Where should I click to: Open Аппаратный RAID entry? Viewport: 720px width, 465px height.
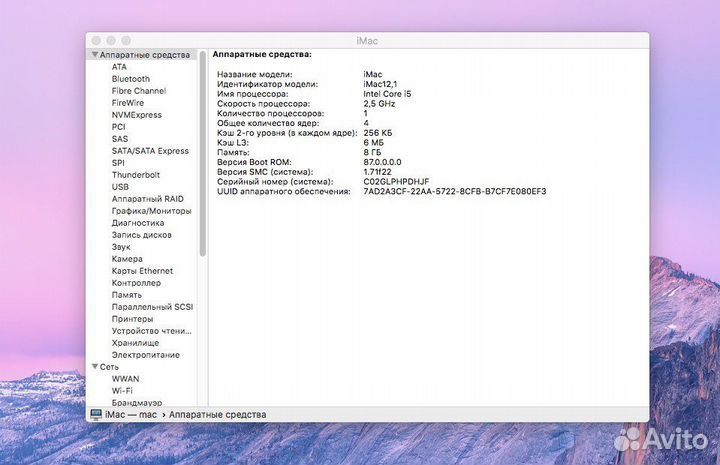[147, 199]
